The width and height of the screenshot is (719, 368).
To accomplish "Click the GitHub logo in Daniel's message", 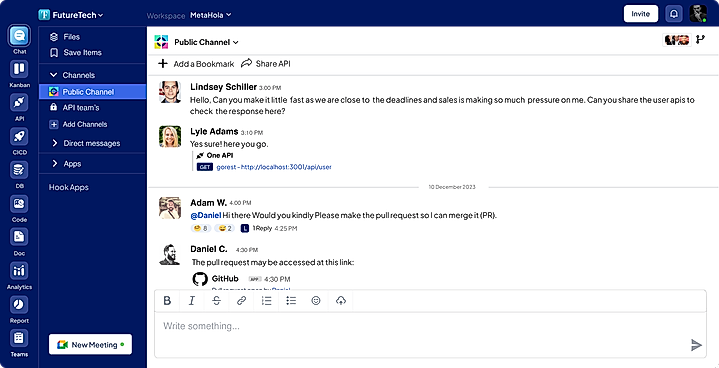I will [x=200, y=279].
